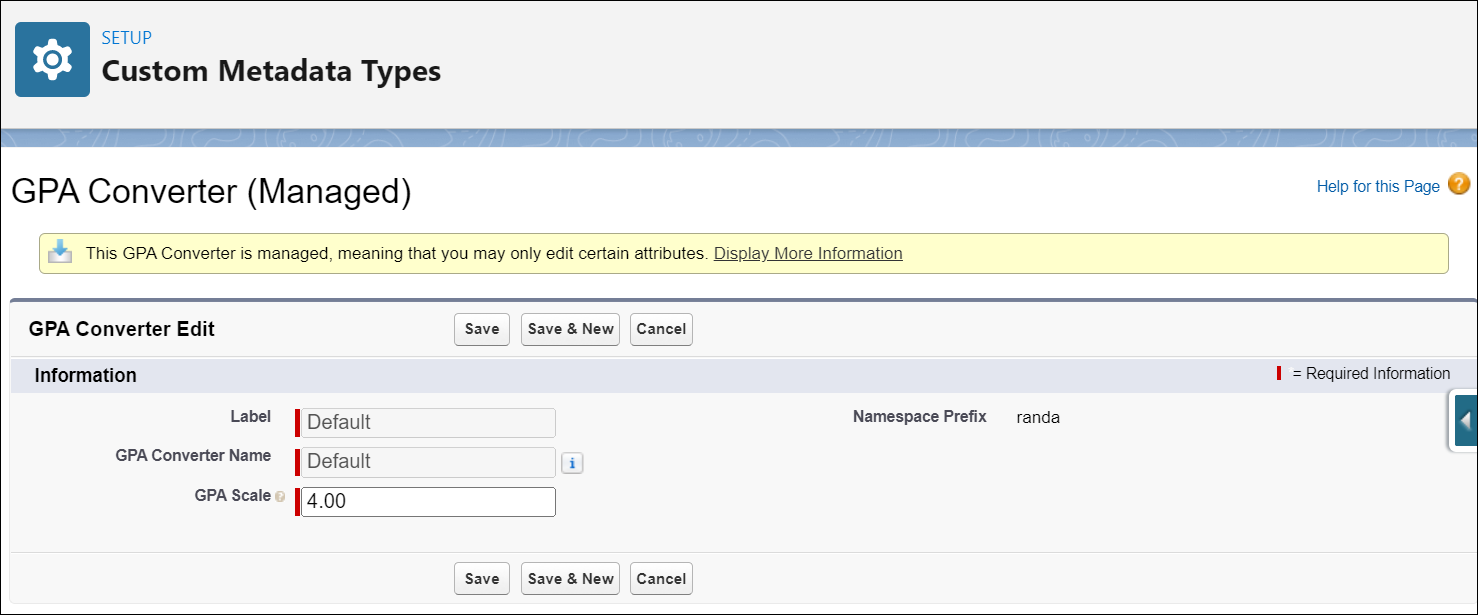Focus the GPA Scale field showing 4.00

click(428, 502)
